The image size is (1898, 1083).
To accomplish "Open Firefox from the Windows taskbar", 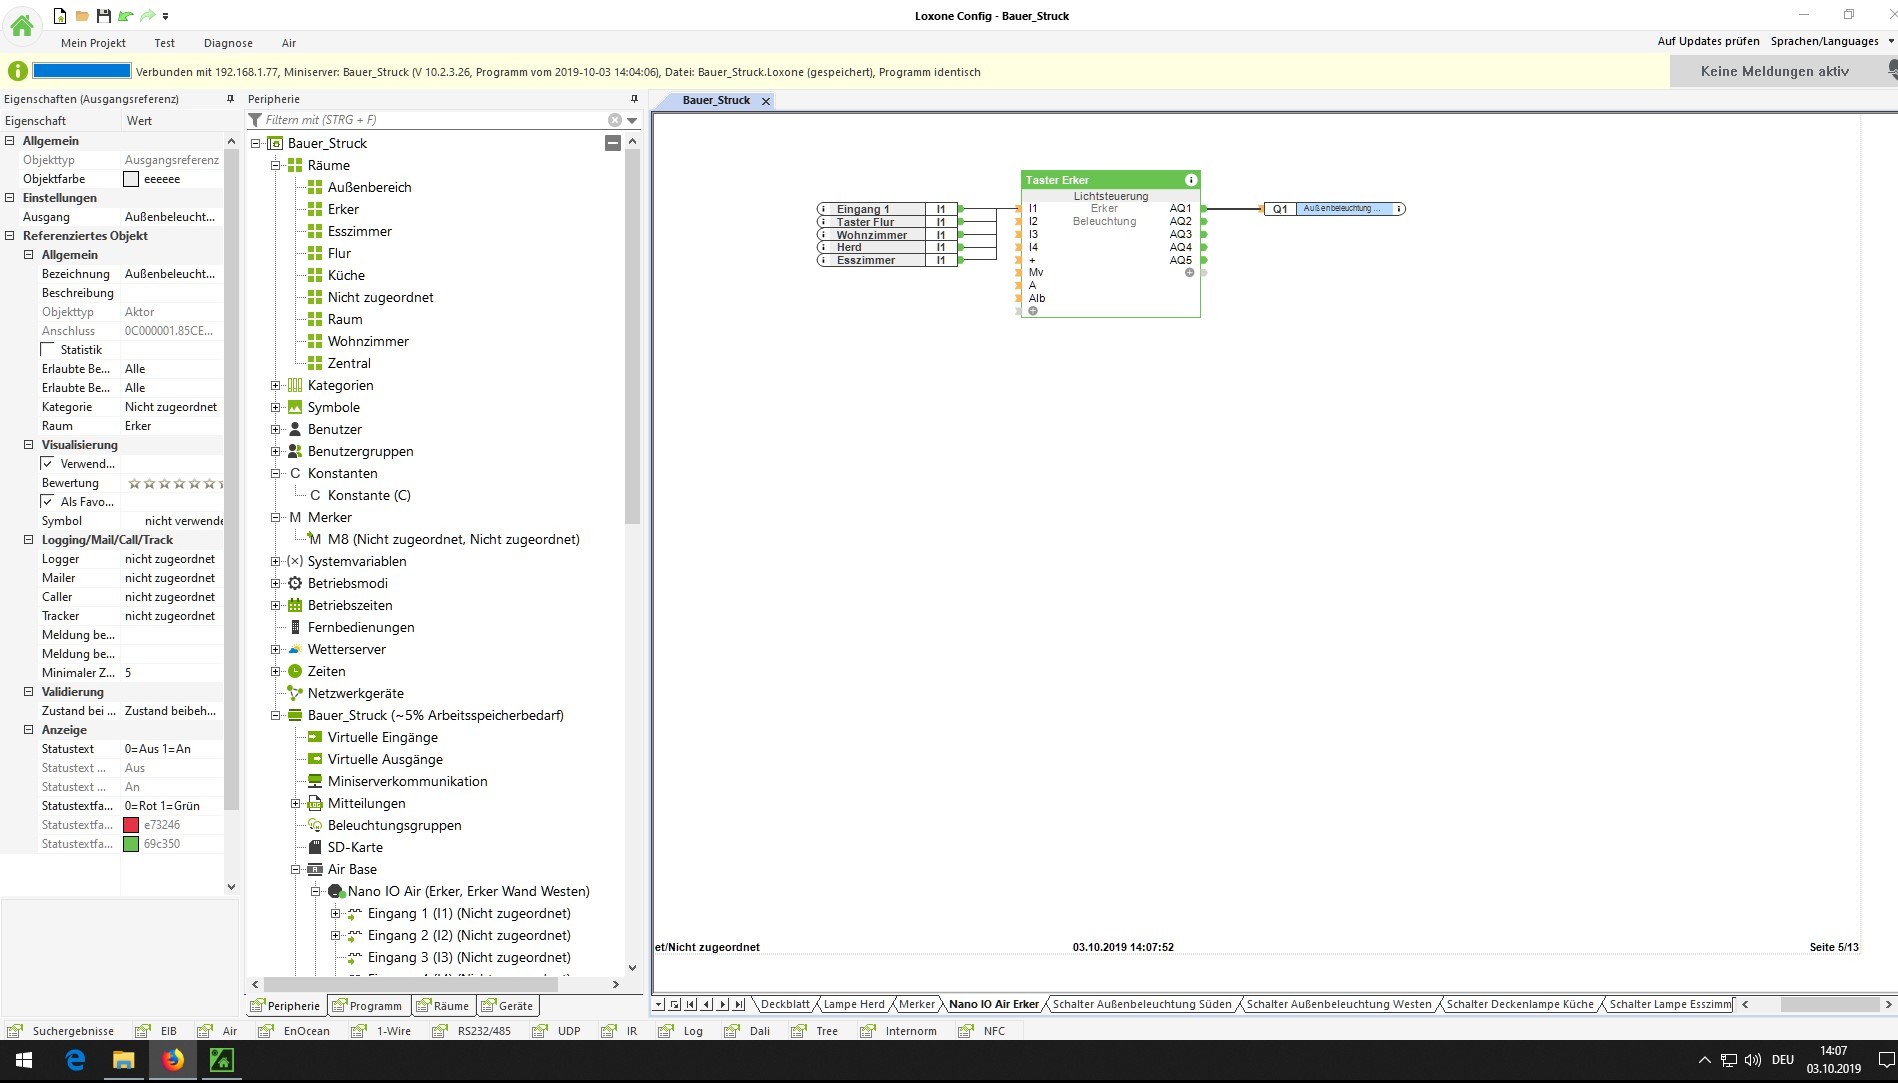I will [x=173, y=1060].
